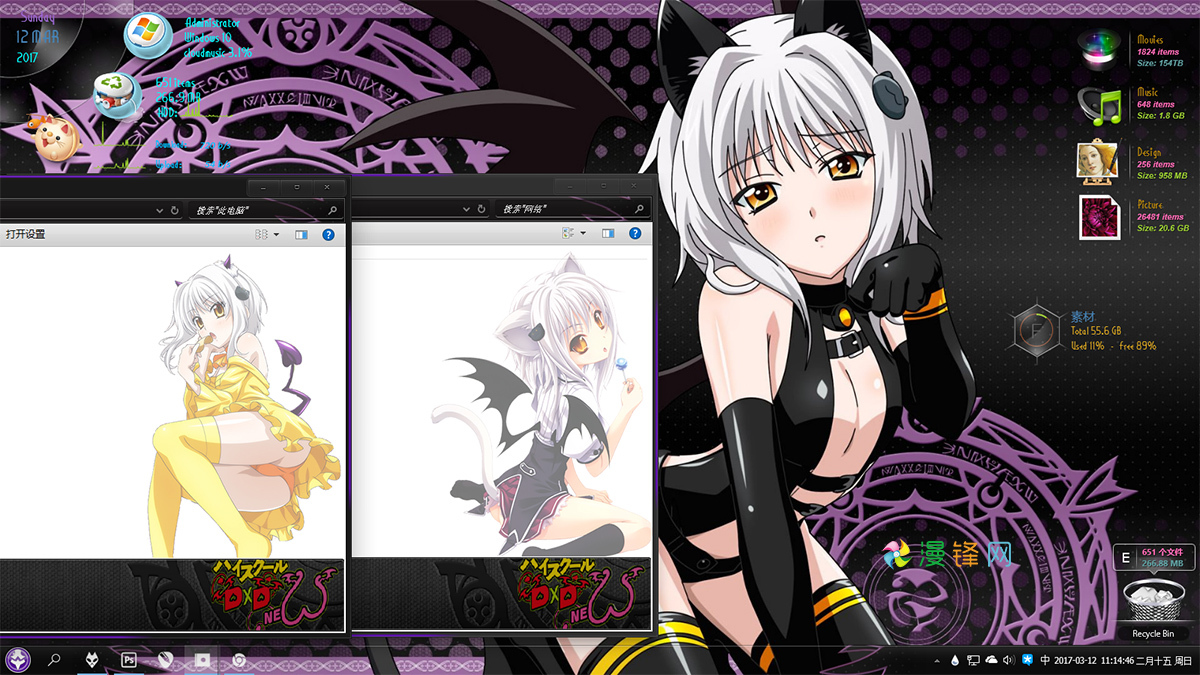The height and width of the screenshot is (675, 1200).
Task: Open the 素材 drive gauge icon
Action: pos(1036,330)
